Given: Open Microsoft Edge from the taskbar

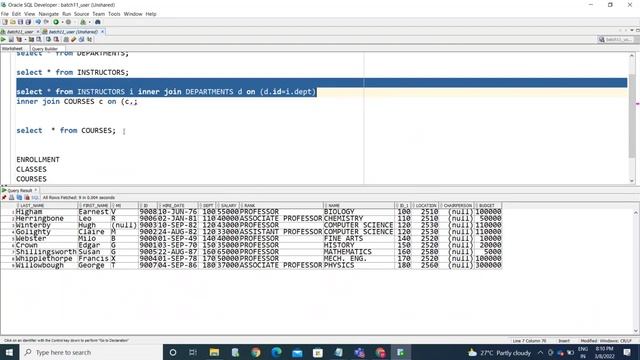Looking at the screenshot, I should tap(277, 352).
